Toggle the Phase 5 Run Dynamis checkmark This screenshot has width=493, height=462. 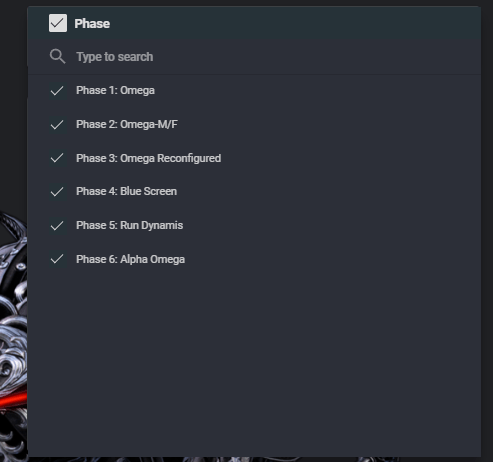(x=57, y=226)
